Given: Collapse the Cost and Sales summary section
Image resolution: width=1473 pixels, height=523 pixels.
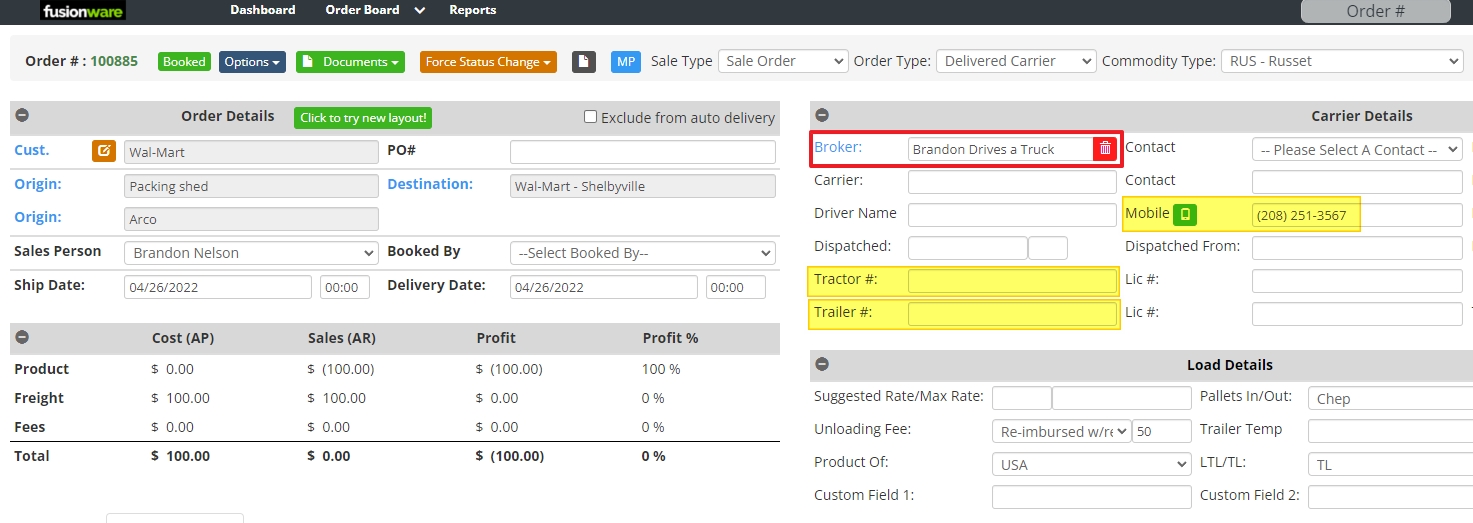Looking at the screenshot, I should [22, 338].
